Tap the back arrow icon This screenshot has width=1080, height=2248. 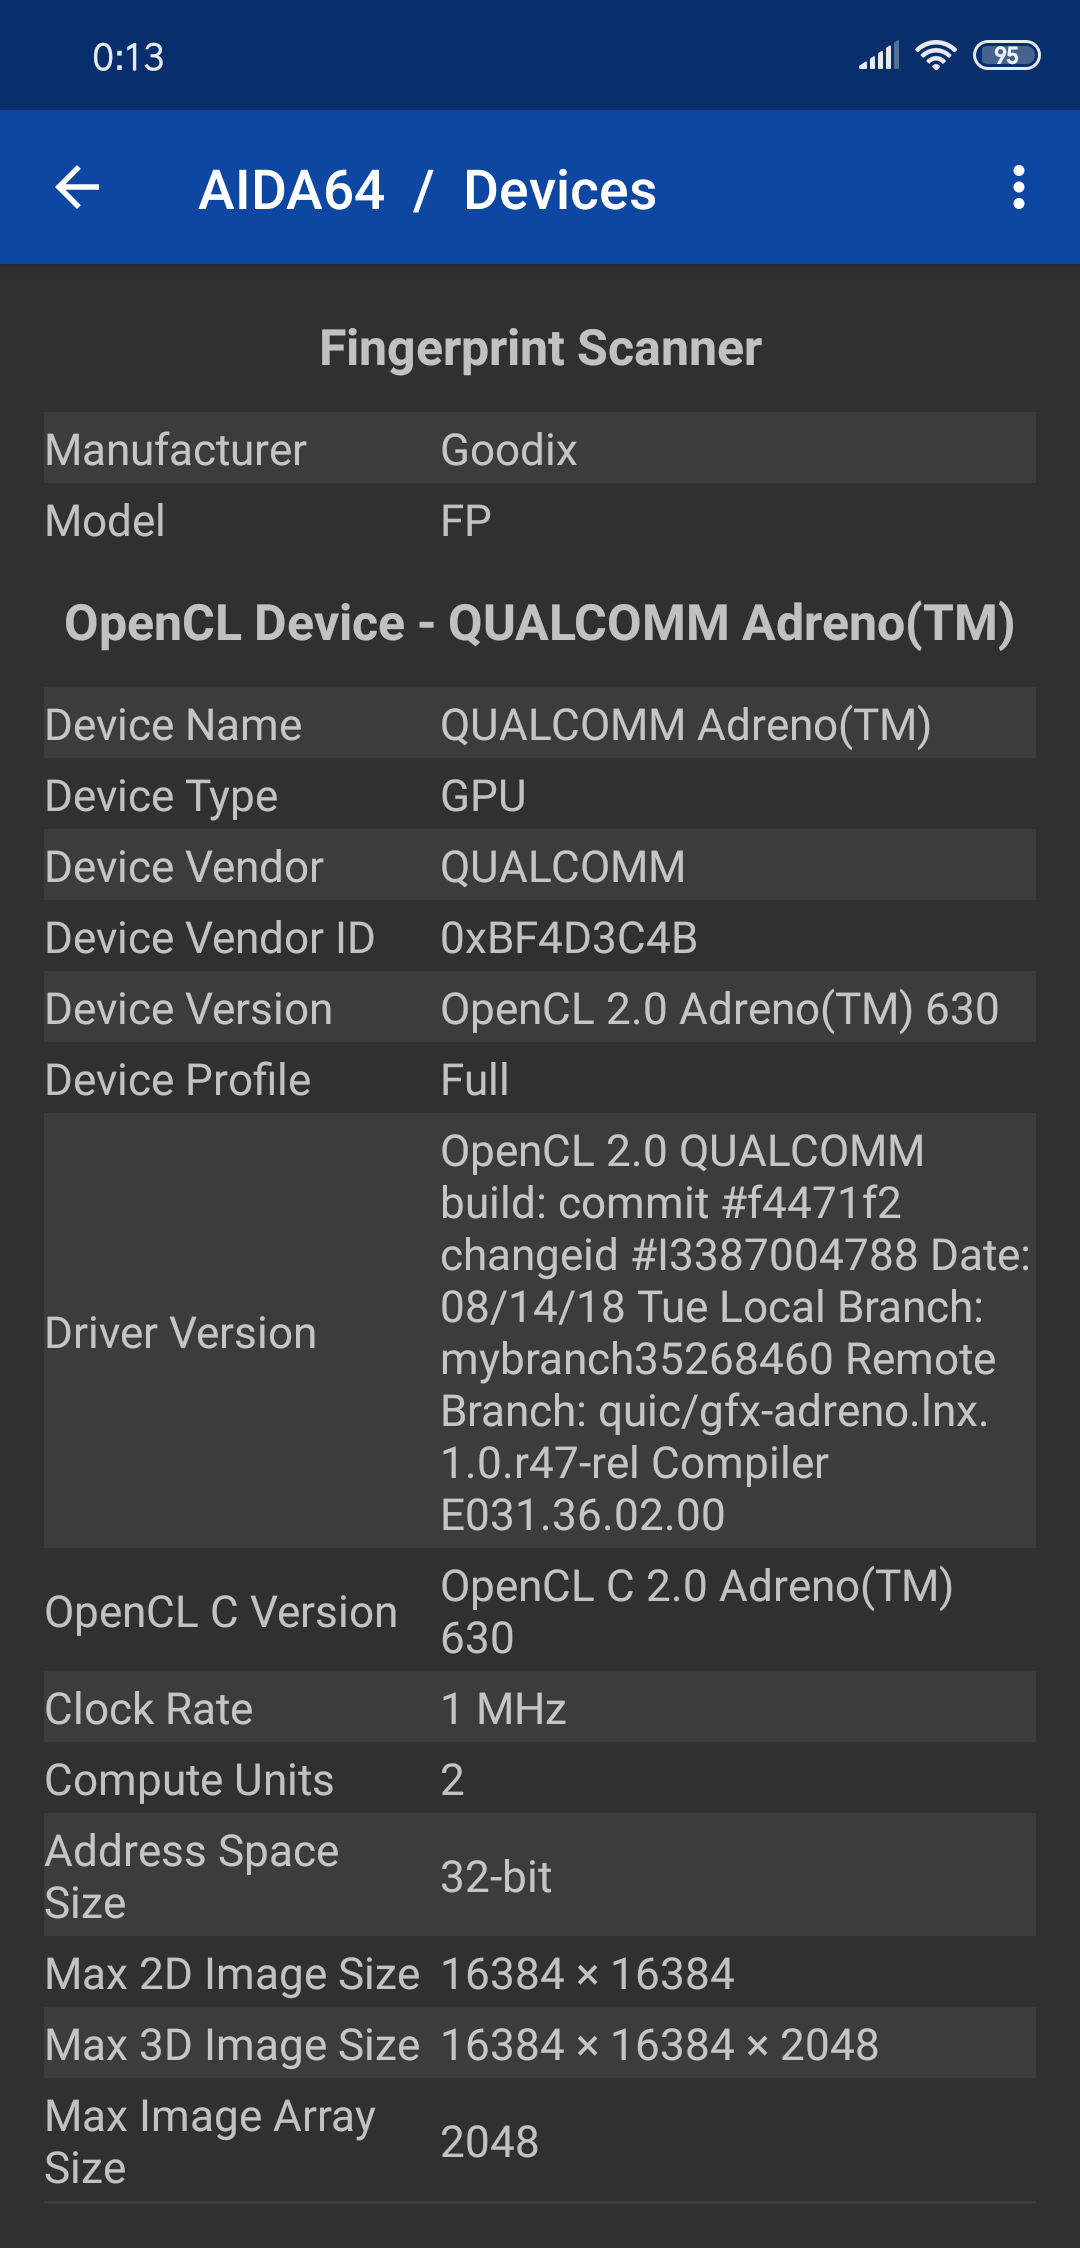click(78, 188)
